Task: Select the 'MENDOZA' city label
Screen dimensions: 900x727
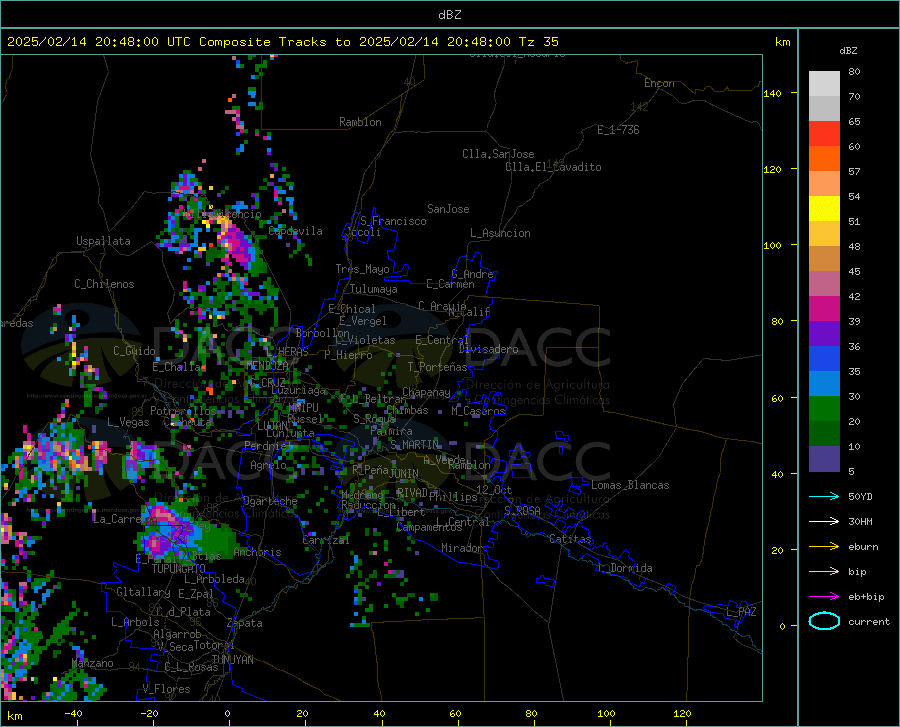Action: pos(267,366)
